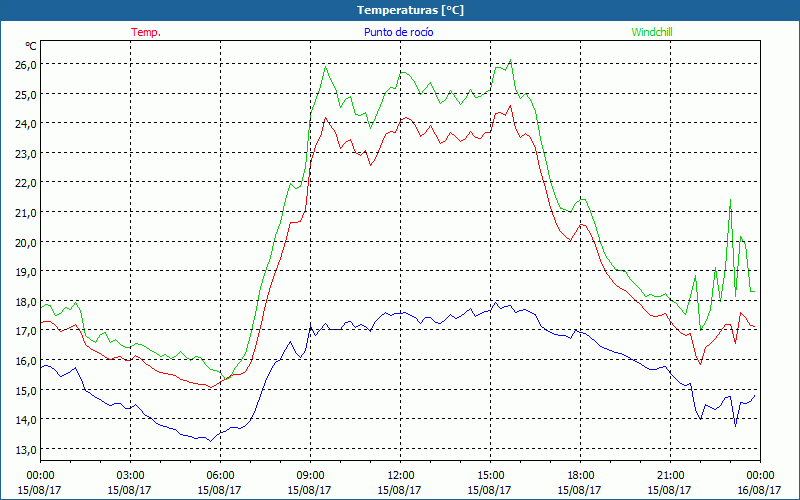This screenshot has width=800, height=500.
Task: Select the green 'Windchill' legend label
Action: pos(652,32)
